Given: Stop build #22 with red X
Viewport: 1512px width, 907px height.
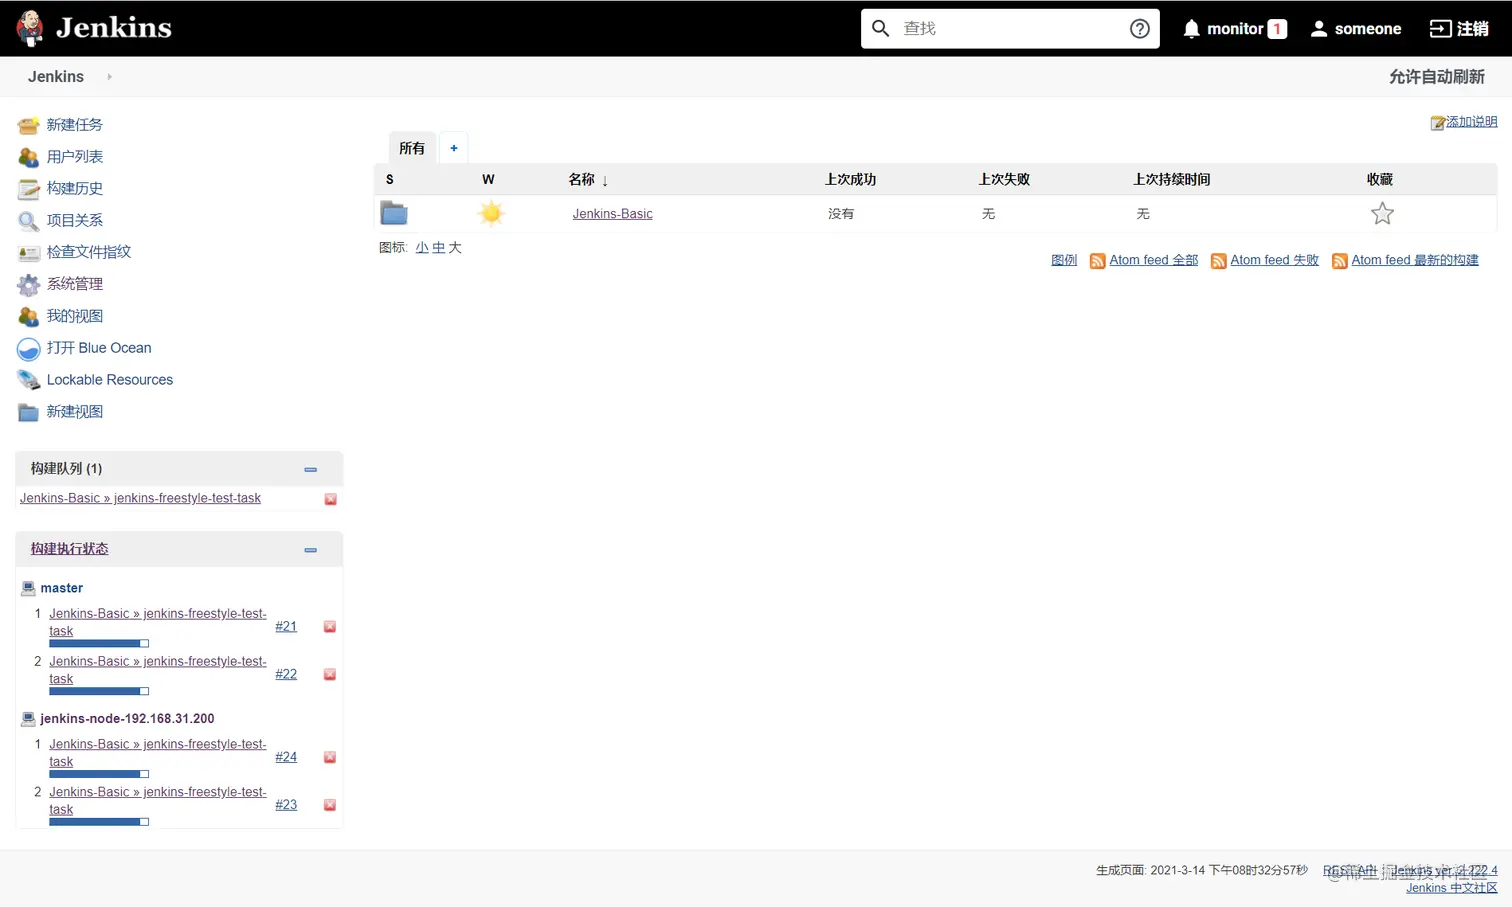Looking at the screenshot, I should pos(329,675).
